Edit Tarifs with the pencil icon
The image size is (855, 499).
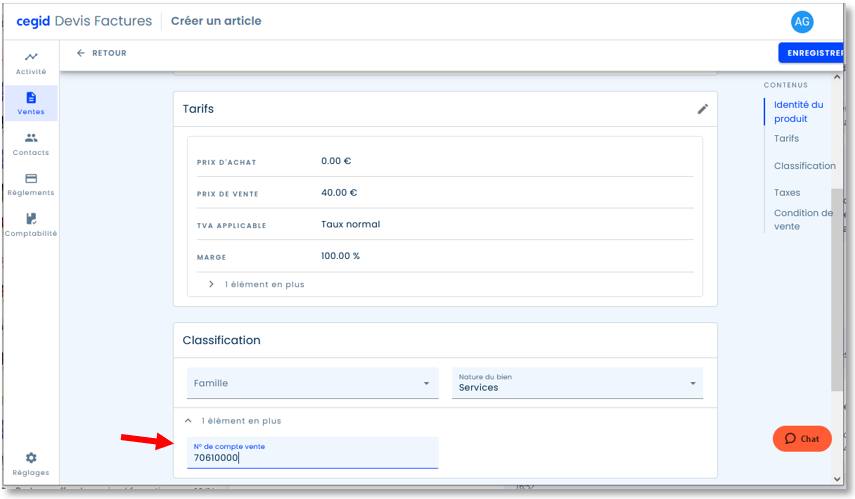(703, 109)
